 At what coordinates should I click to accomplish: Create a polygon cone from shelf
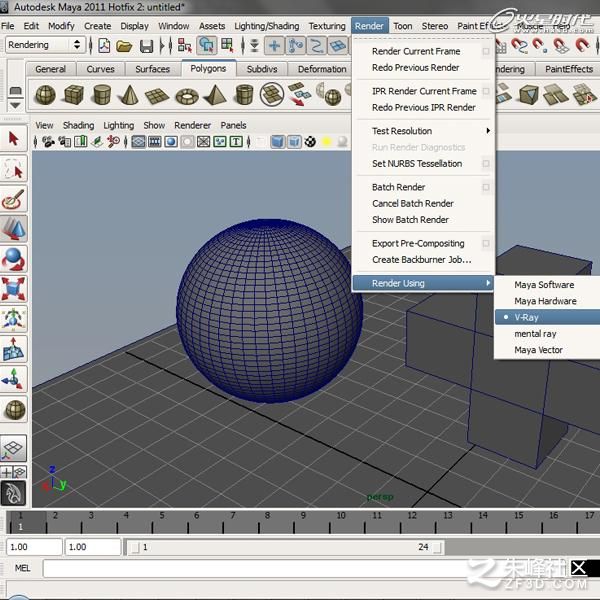pos(130,95)
